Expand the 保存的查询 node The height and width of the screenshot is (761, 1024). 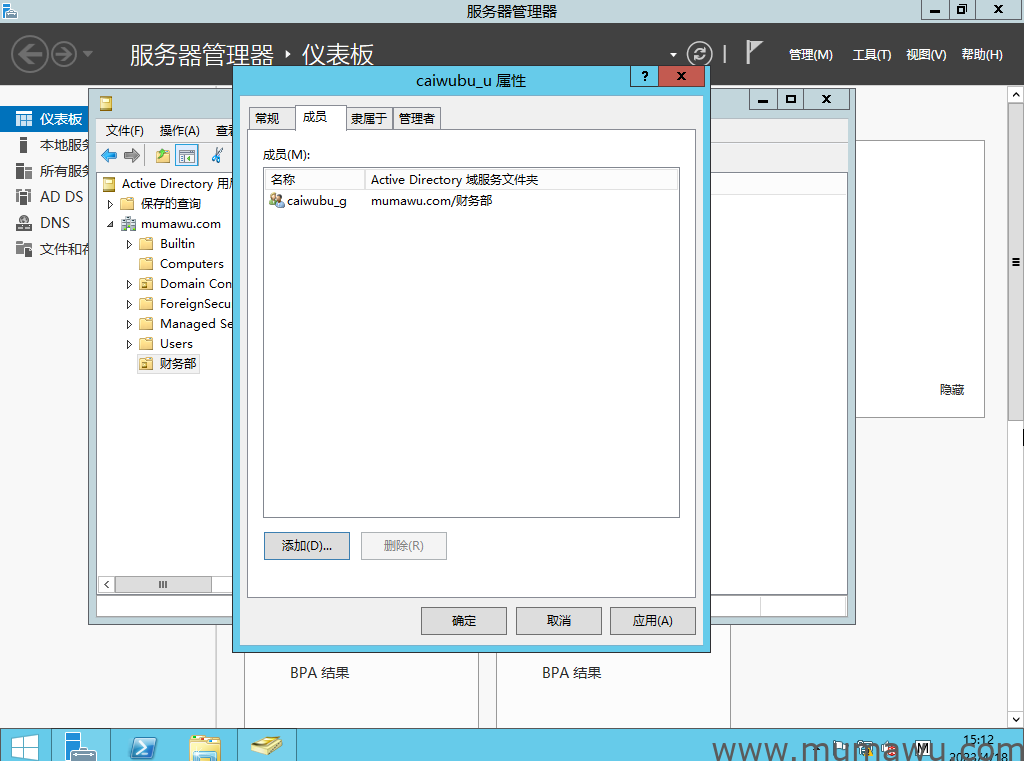(111, 204)
